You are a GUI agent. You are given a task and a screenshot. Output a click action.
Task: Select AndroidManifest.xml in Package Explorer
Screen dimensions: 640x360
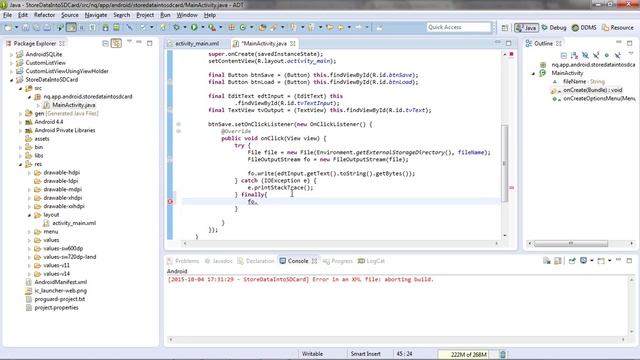60,282
